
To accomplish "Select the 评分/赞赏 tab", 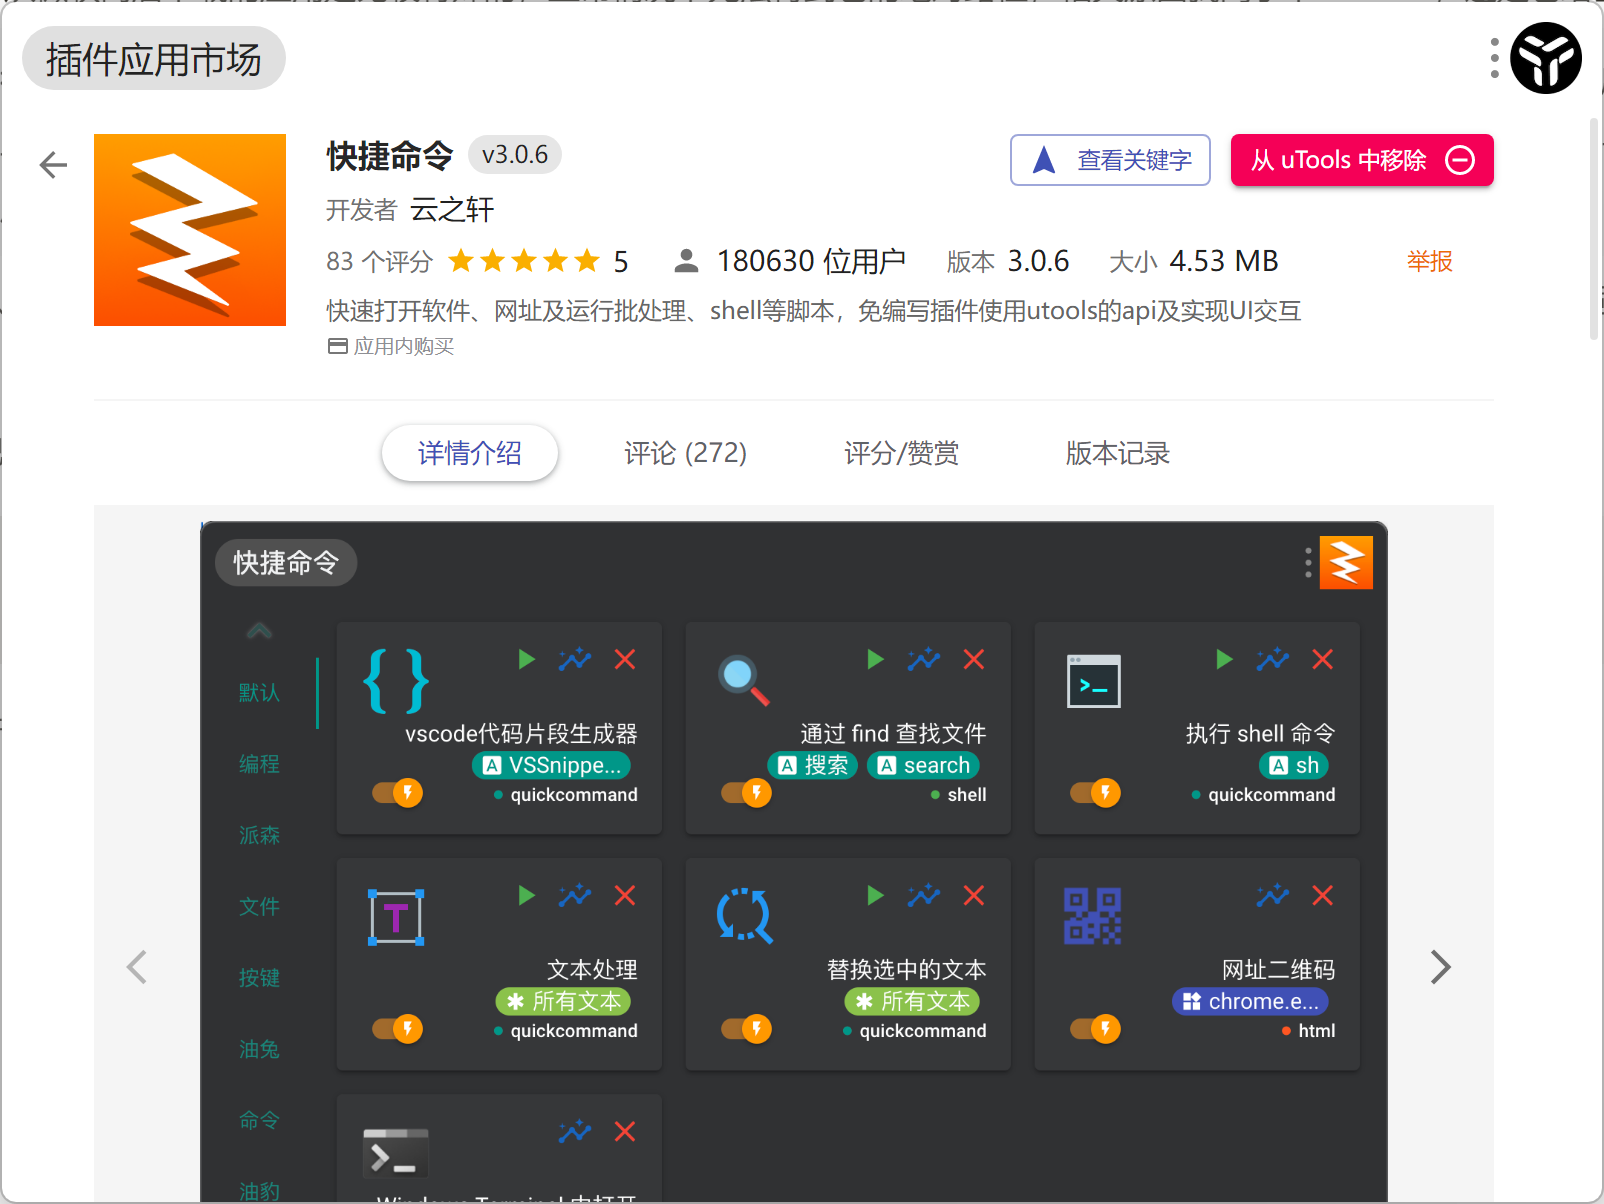I will click(902, 453).
